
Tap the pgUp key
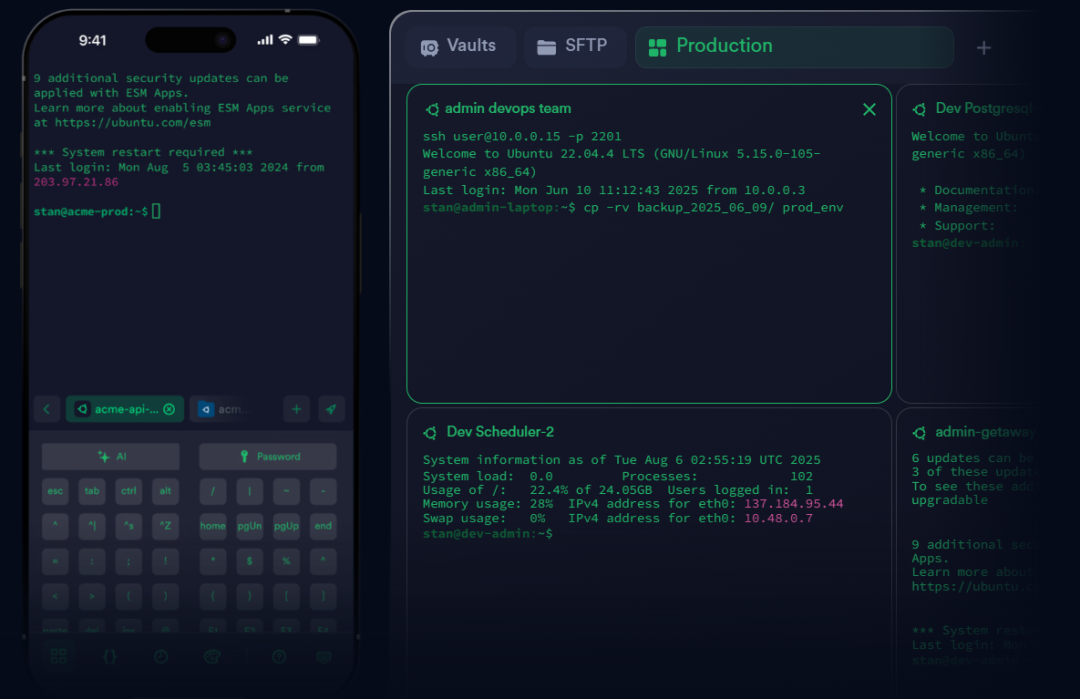[287, 526]
